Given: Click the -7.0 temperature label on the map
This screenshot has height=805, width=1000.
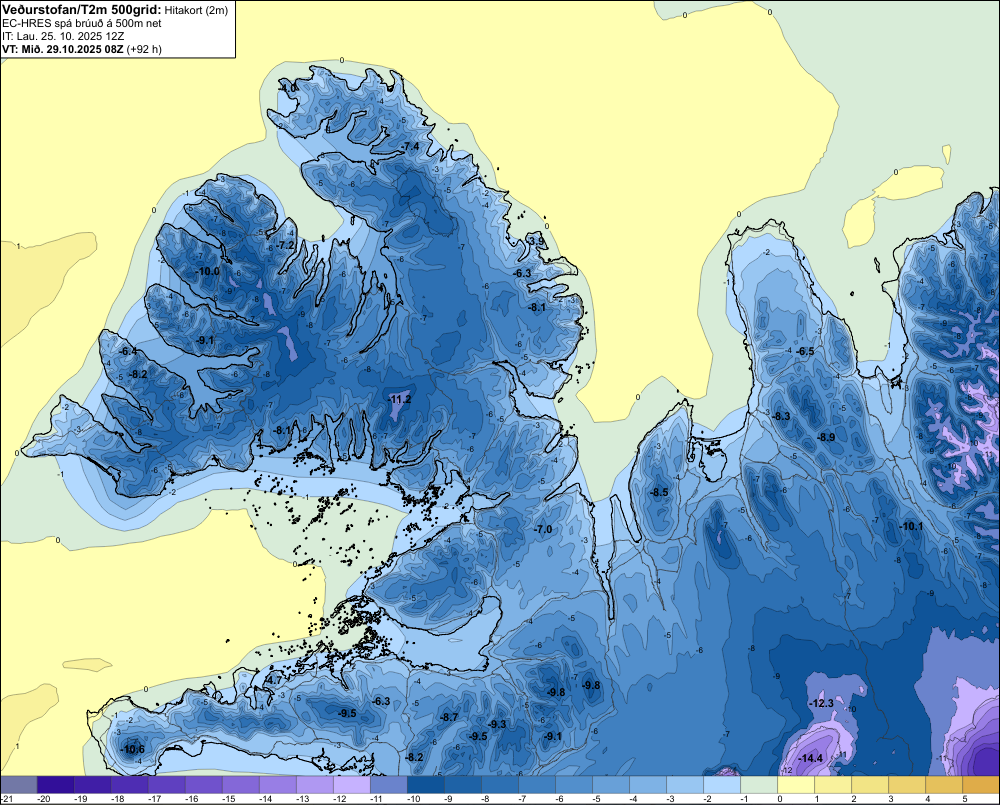Looking at the screenshot, I should [x=543, y=529].
